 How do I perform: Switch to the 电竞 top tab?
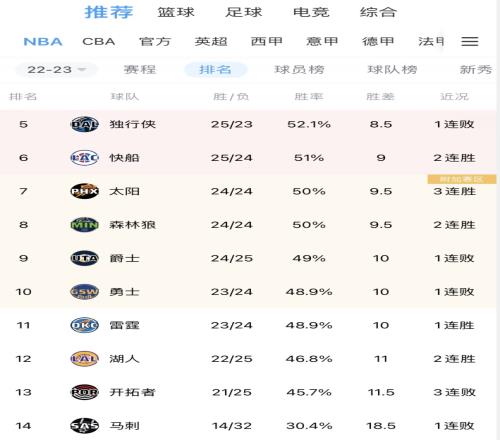click(311, 12)
